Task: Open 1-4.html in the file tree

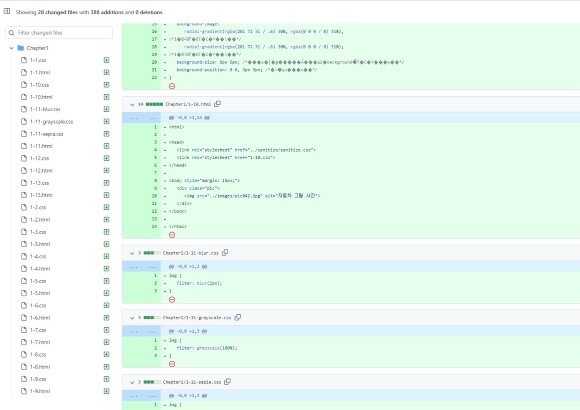Action: 40,269
